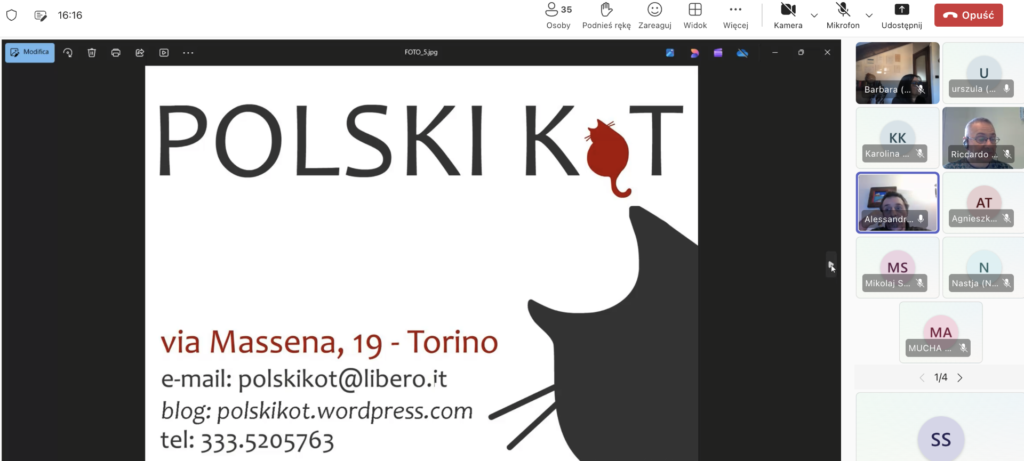Go to next page of participants

tap(960, 378)
